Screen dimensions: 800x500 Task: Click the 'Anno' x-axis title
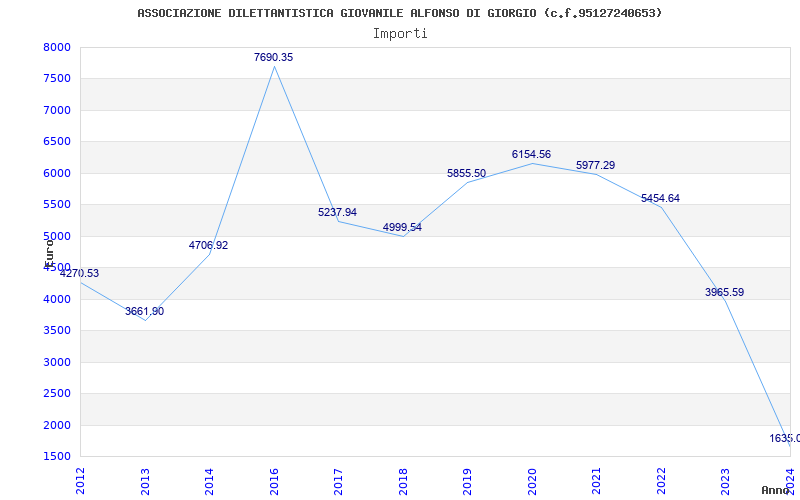click(775, 490)
